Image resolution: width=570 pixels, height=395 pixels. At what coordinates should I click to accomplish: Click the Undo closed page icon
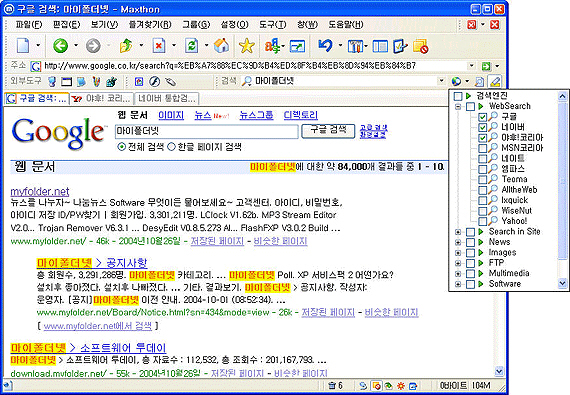tap(325, 46)
